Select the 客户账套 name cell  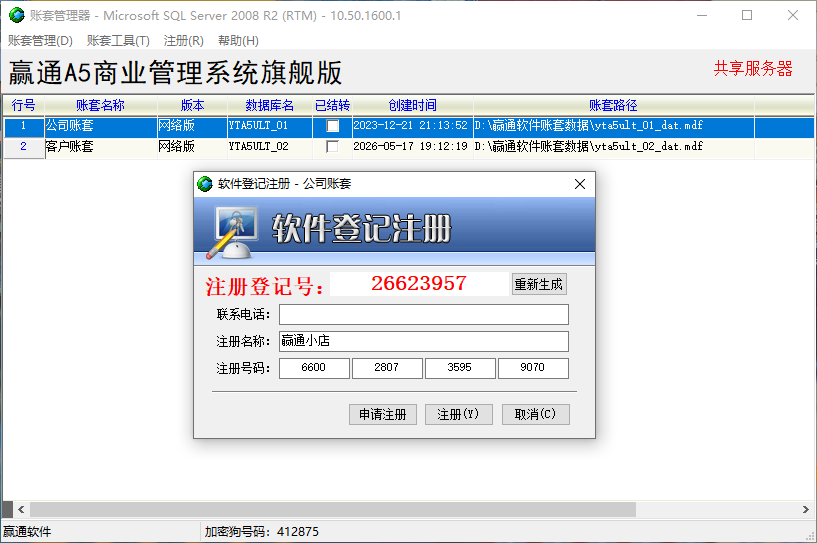[101, 146]
